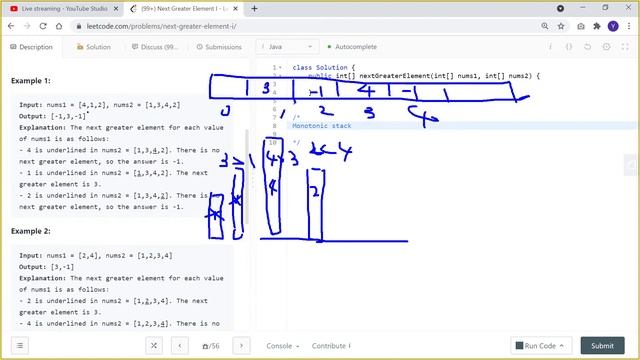Viewport: 640px width, 360px height.
Task: Open the Chrome profile avatar
Action: [x=613, y=26]
